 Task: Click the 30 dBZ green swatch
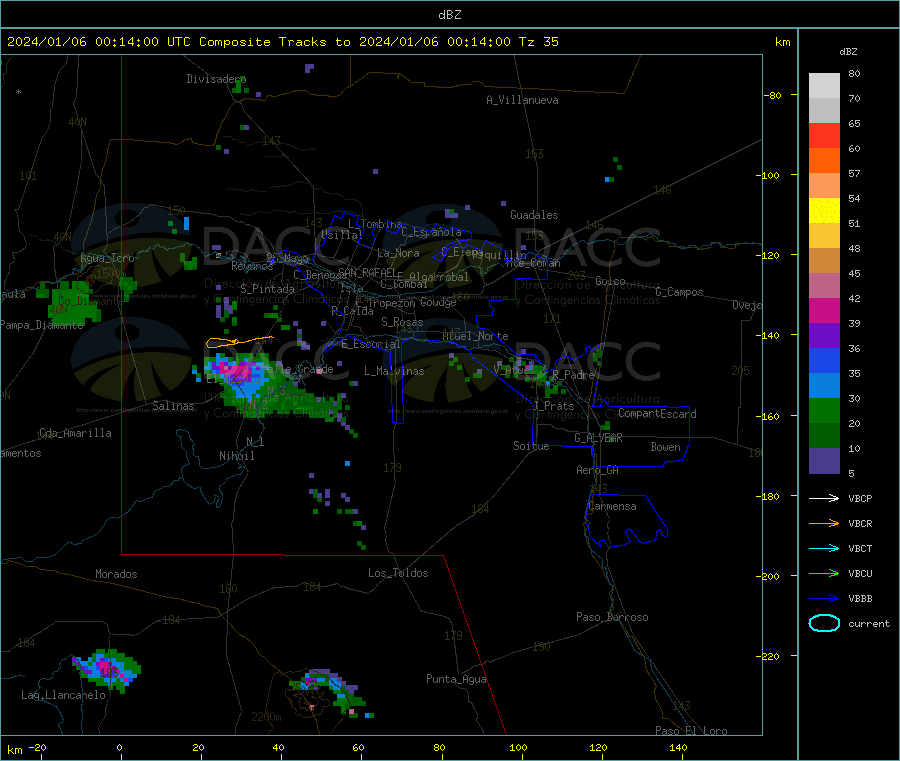pyautogui.click(x=824, y=410)
